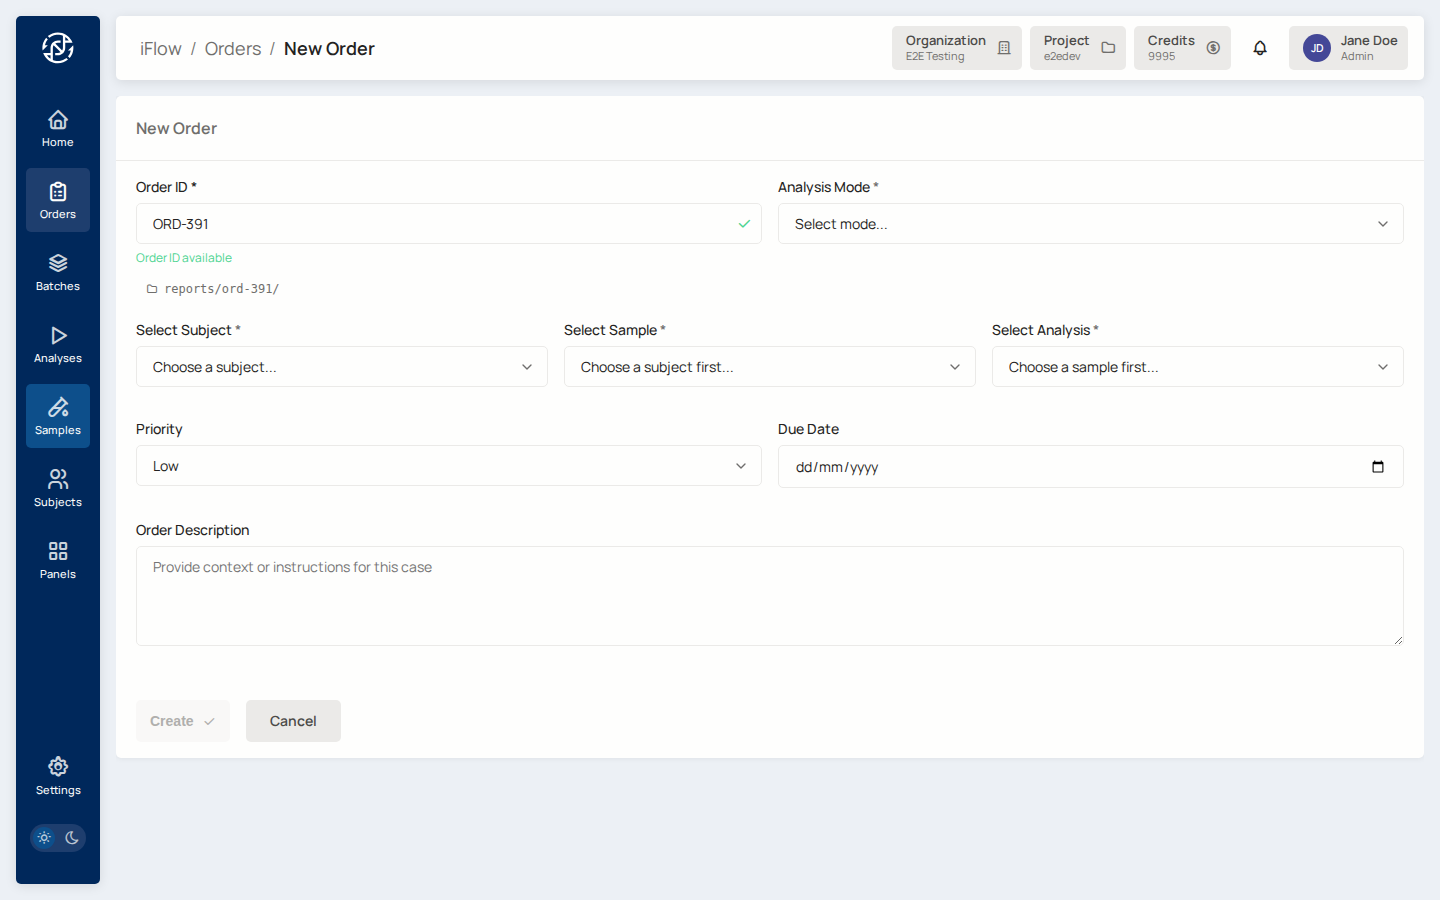This screenshot has width=1440, height=900.
Task: Open the Select Analysis dropdown
Action: [1198, 367]
